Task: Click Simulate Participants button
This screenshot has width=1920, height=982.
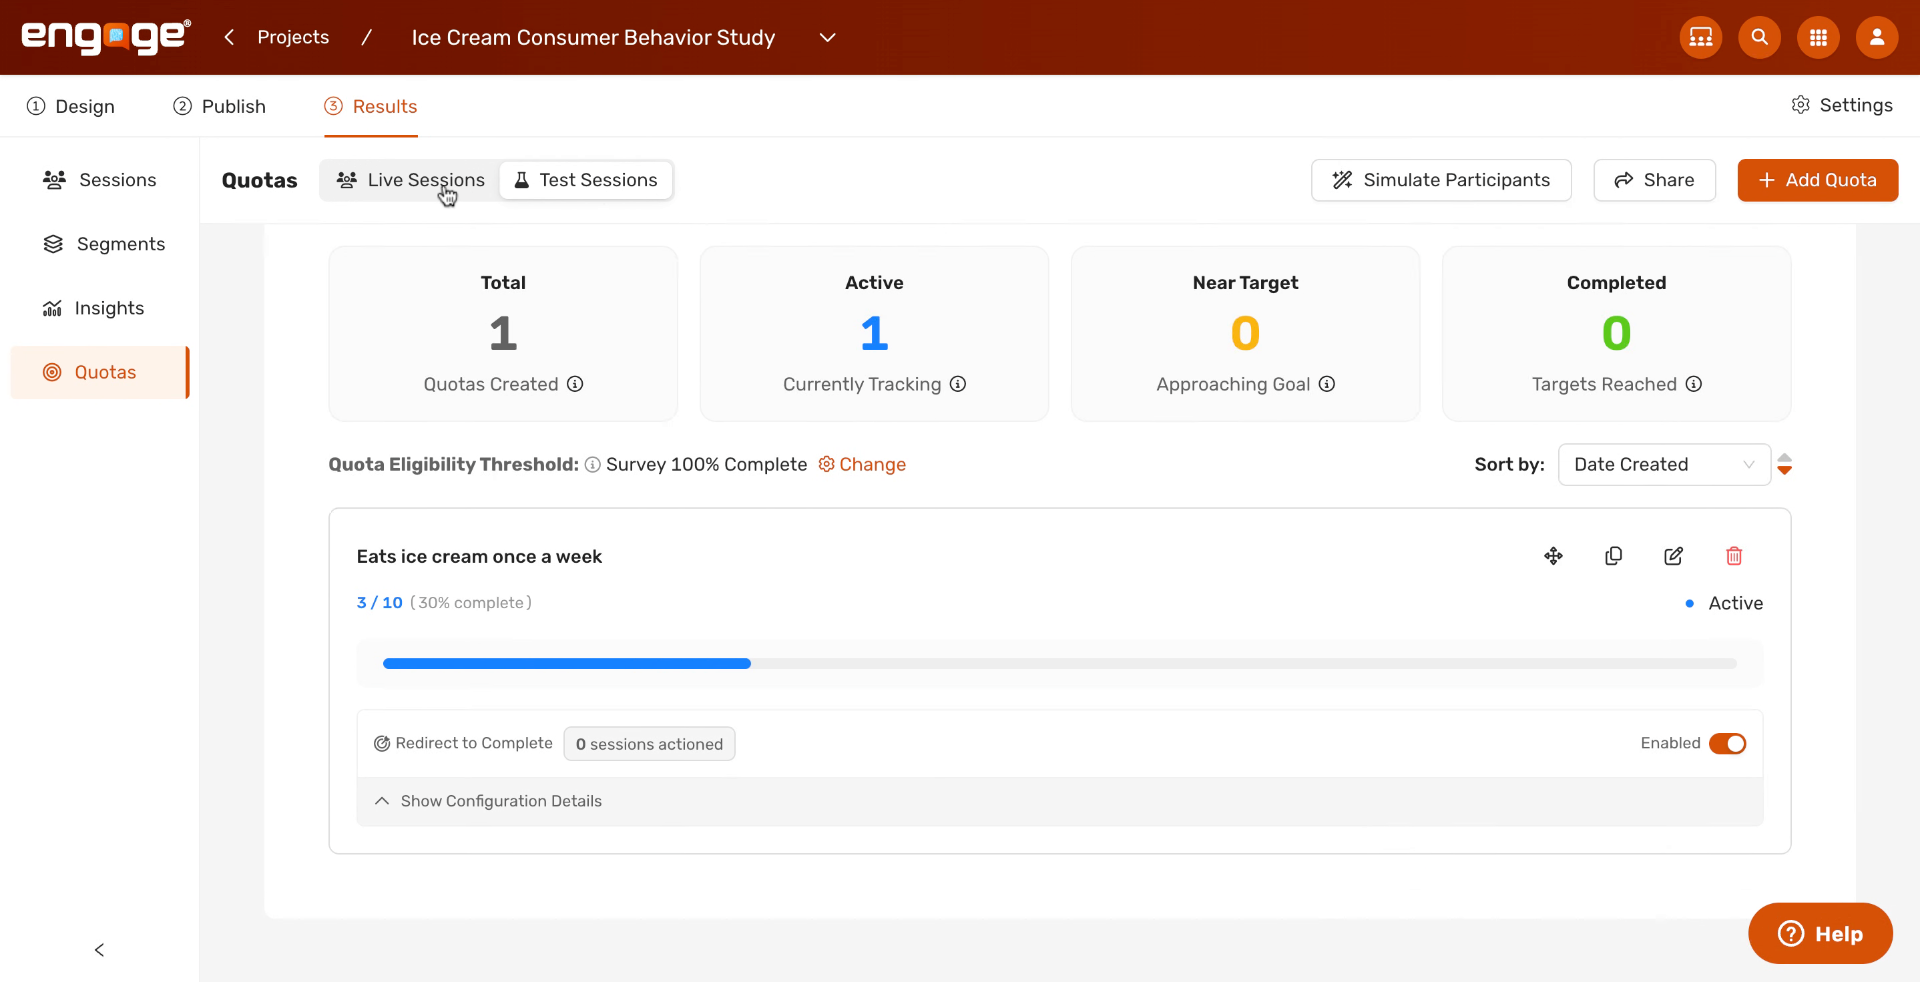Action: click(1441, 180)
